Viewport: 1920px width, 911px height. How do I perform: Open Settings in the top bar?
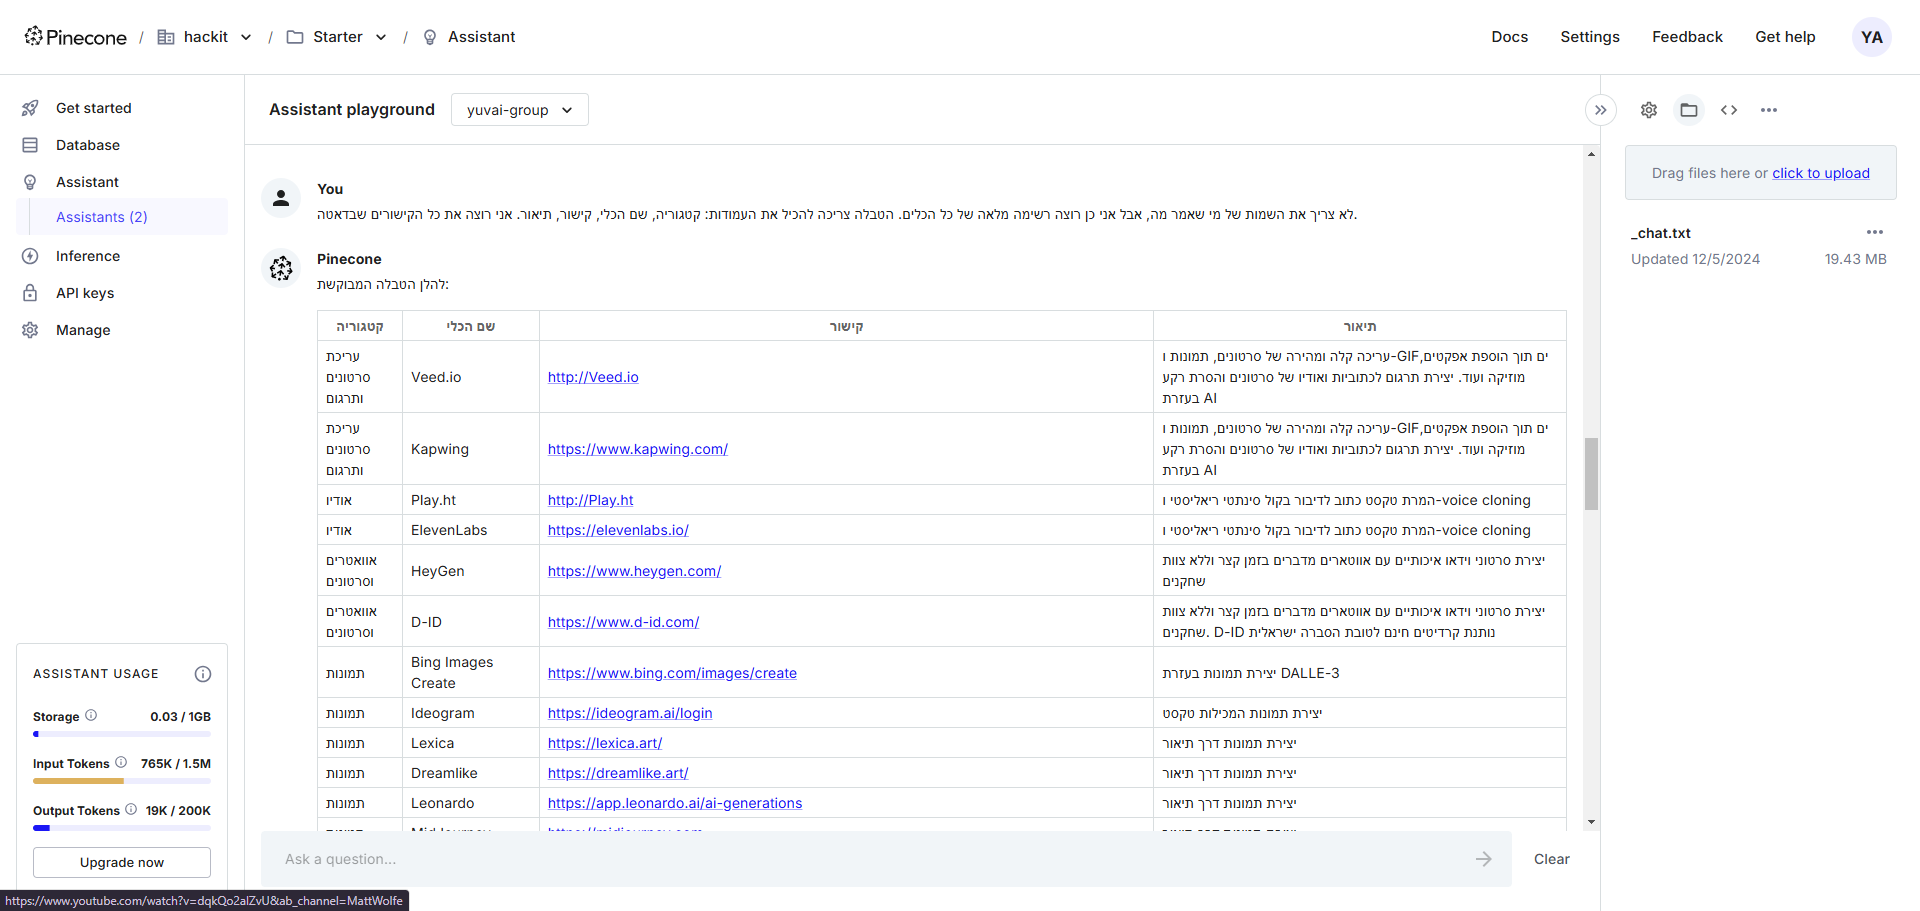pos(1589,37)
